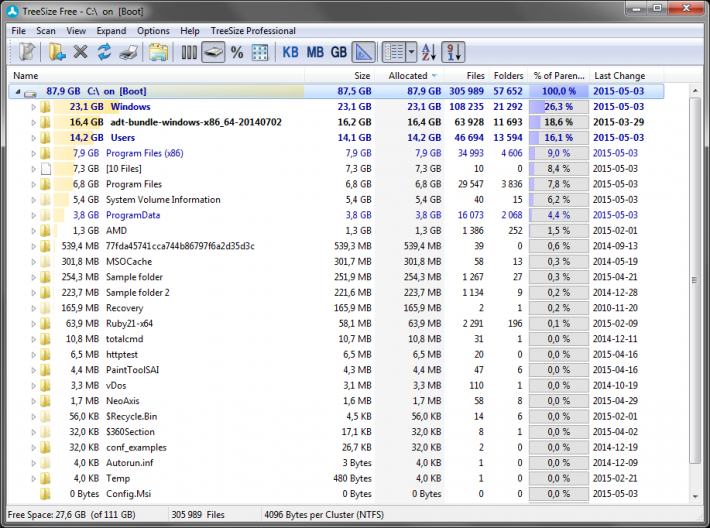Switch size units to MB
Image resolution: width=710 pixels, height=528 pixels.
pos(315,52)
